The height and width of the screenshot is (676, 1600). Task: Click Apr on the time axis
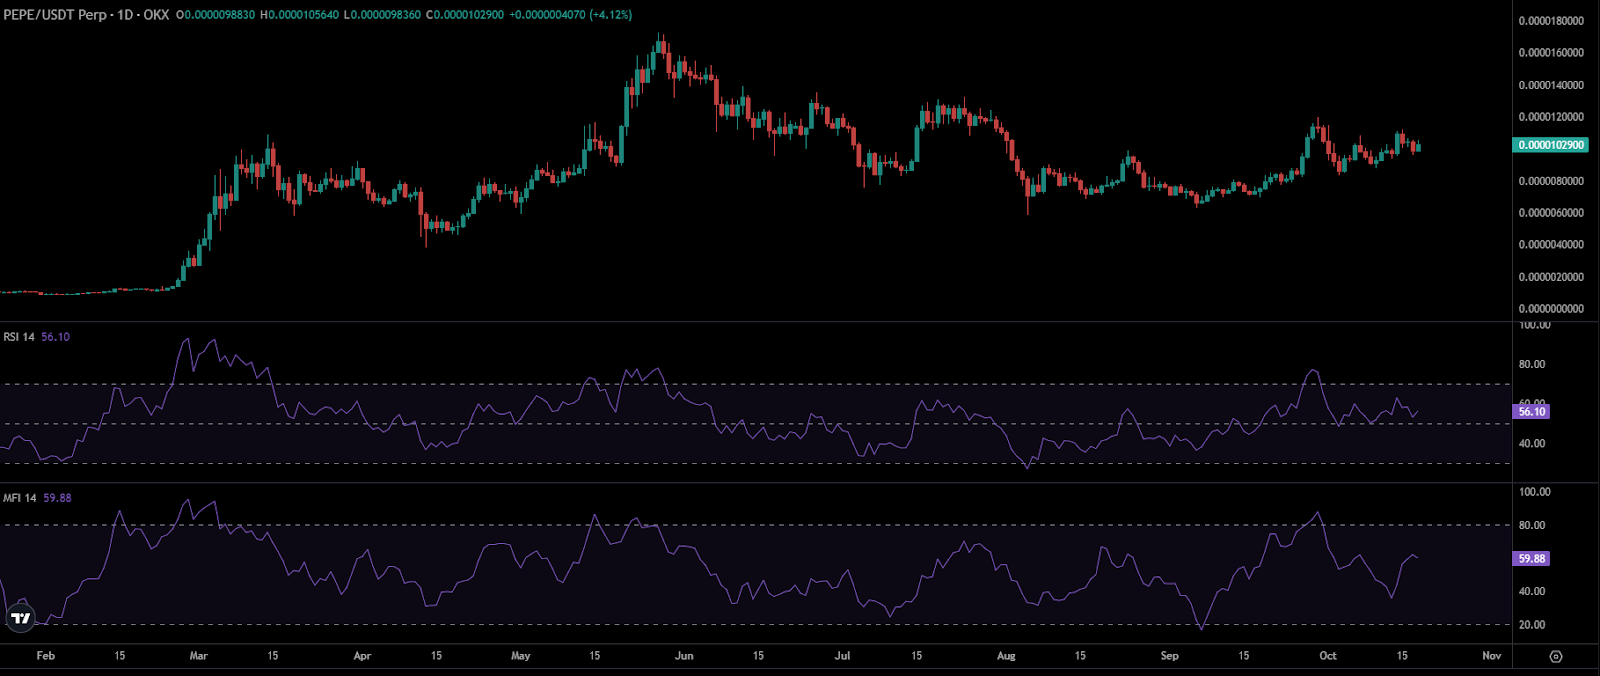coord(362,656)
